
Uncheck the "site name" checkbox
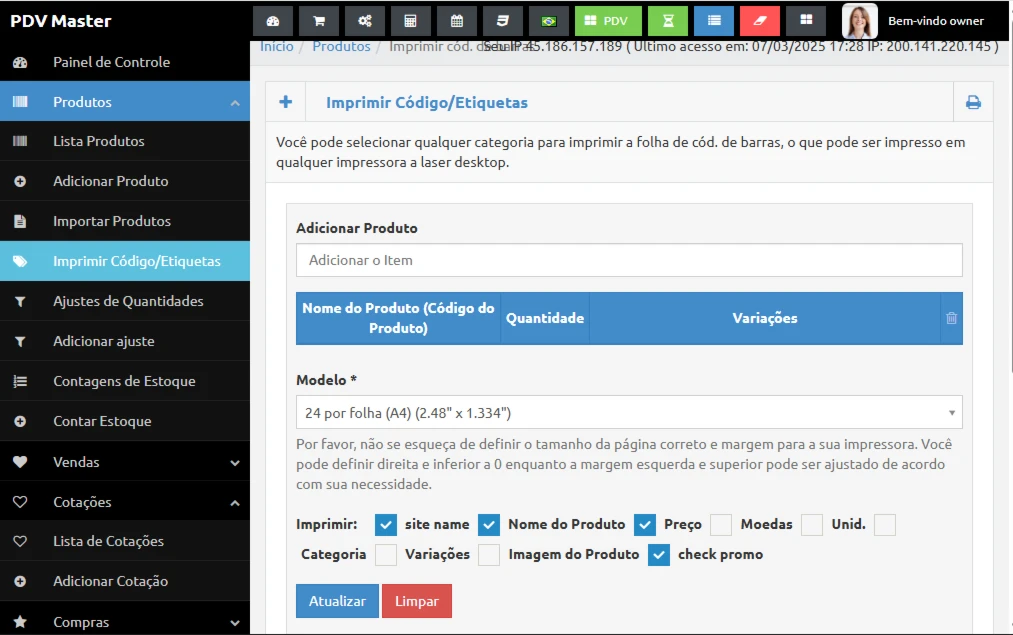386,525
